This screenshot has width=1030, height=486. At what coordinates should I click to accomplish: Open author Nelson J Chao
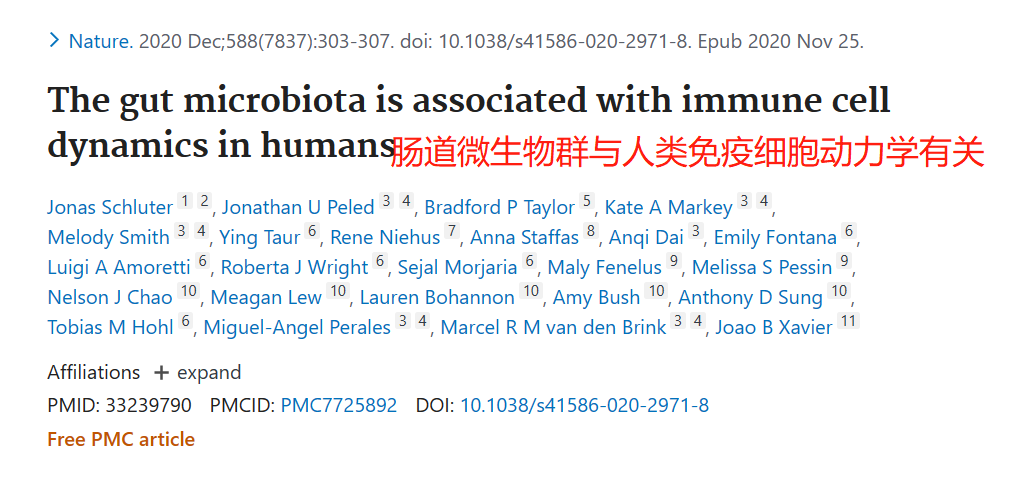pos(110,298)
